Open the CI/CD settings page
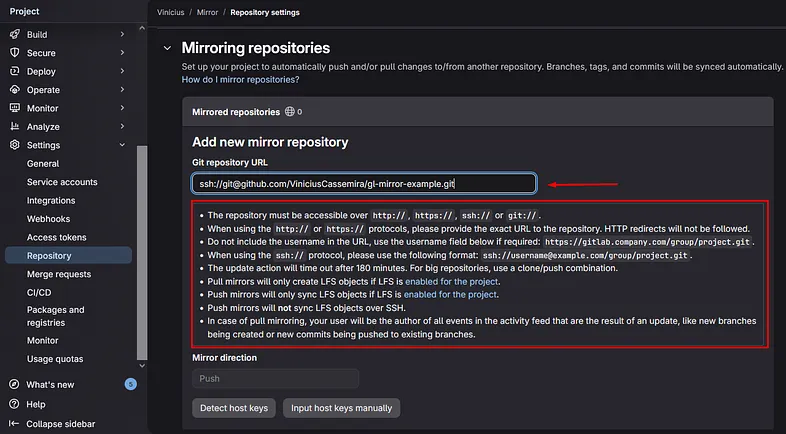 point(39,292)
